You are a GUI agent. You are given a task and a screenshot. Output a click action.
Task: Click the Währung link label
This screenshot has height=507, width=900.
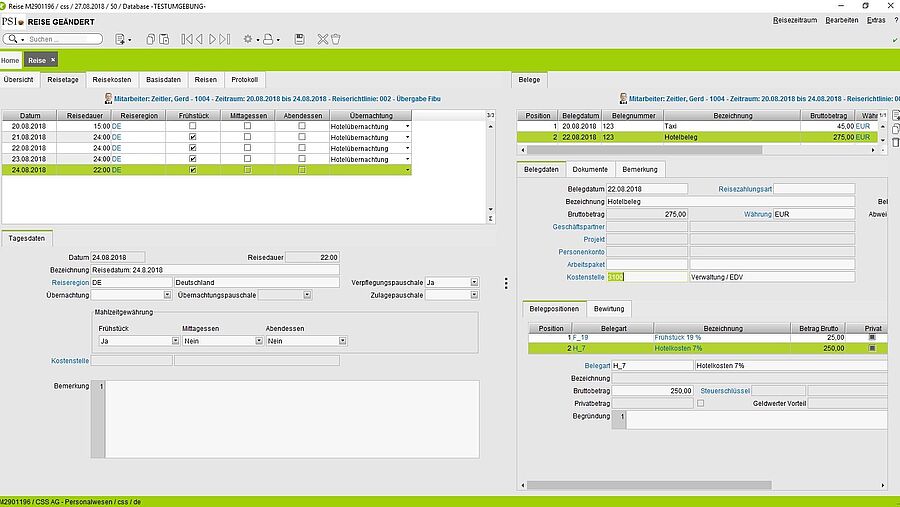tap(757, 214)
